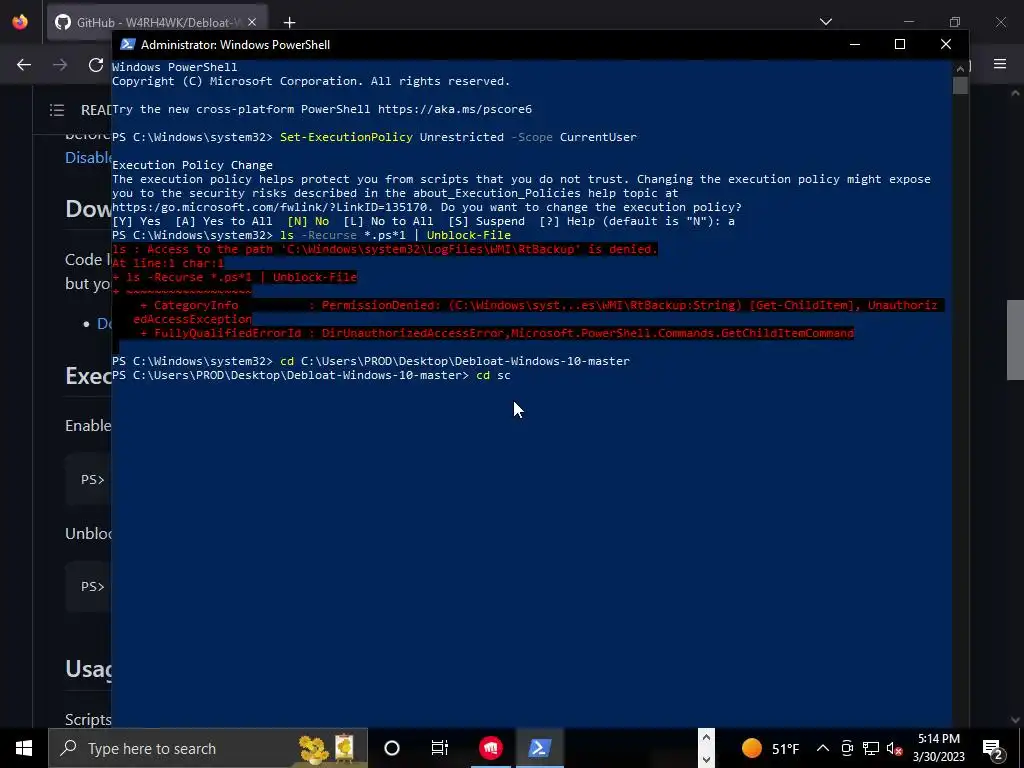This screenshot has height=768, width=1024.
Task: Click the red 'Access to the path' error line
Action: 385,249
